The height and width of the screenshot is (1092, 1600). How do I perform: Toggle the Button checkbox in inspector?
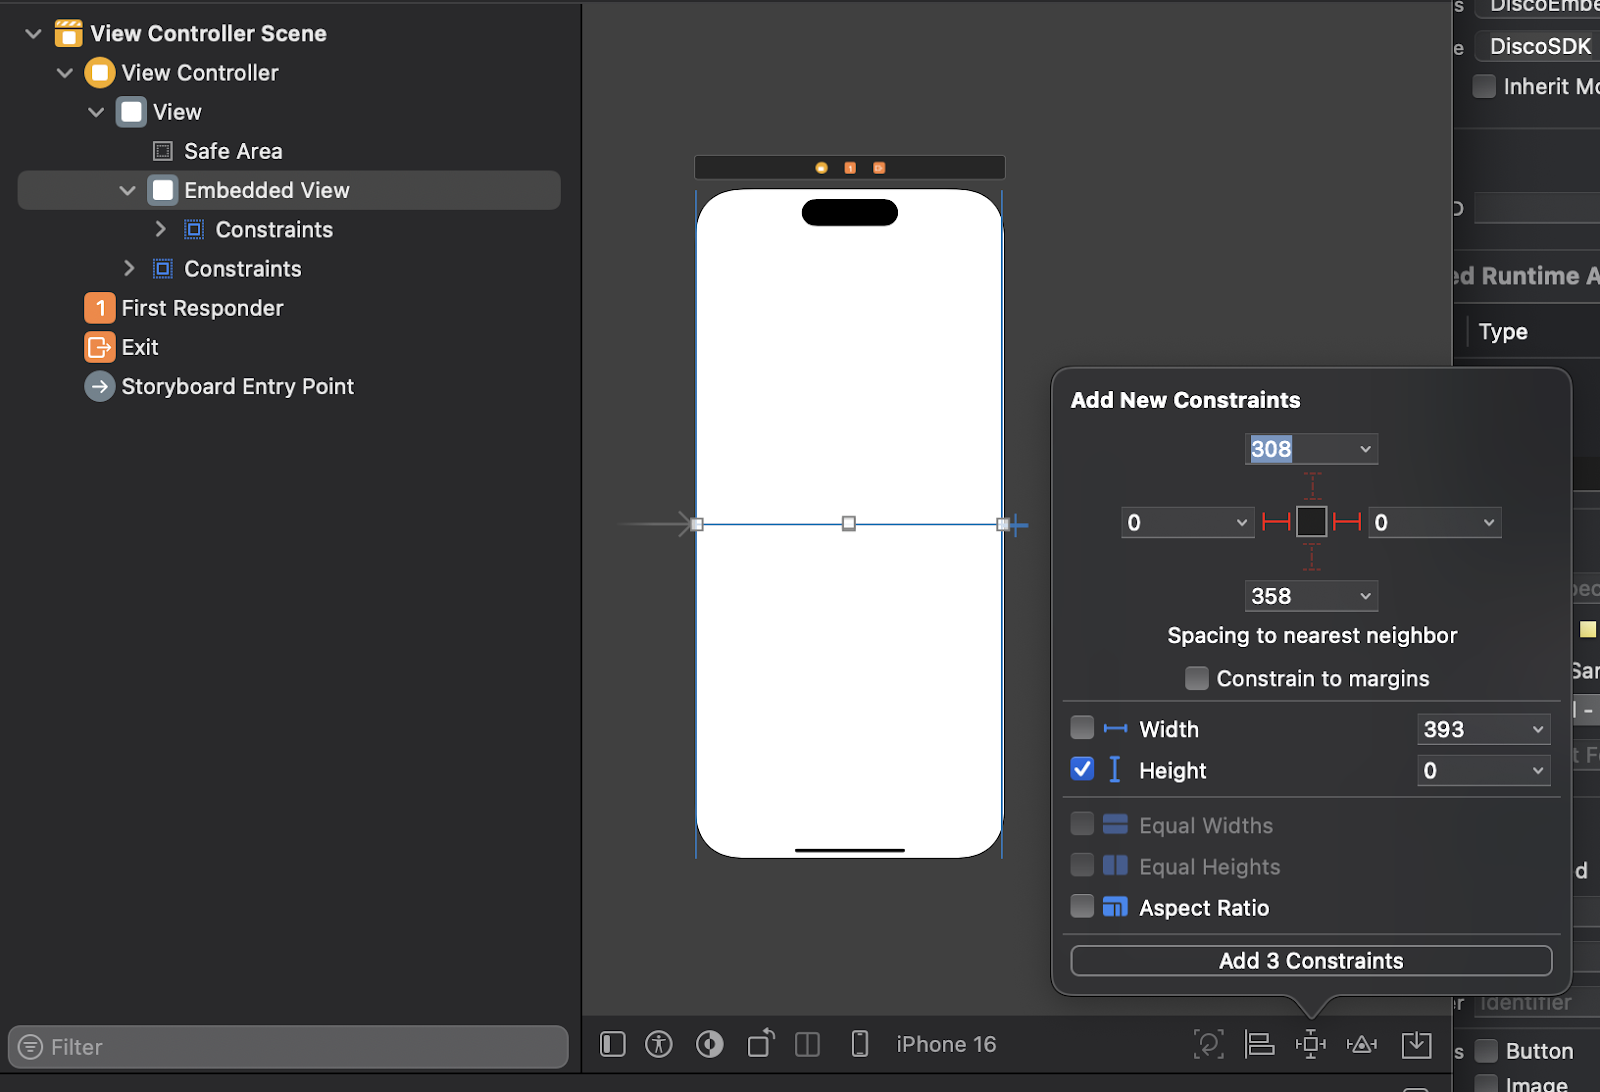tap(1487, 1051)
